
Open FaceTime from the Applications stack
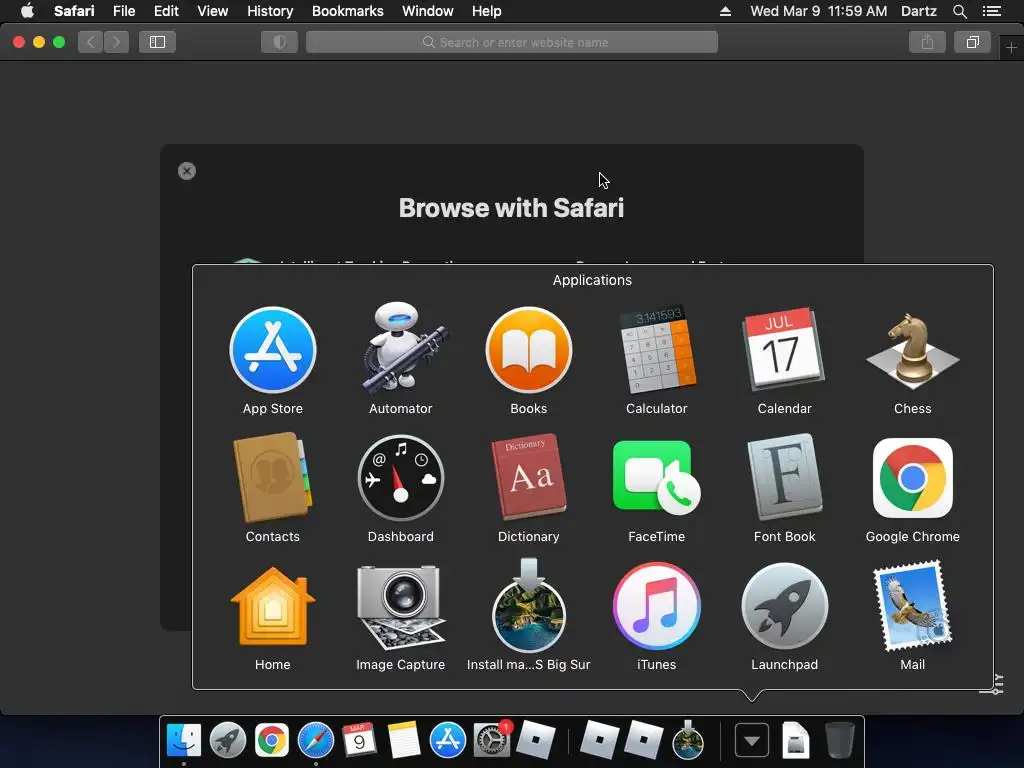[656, 477]
